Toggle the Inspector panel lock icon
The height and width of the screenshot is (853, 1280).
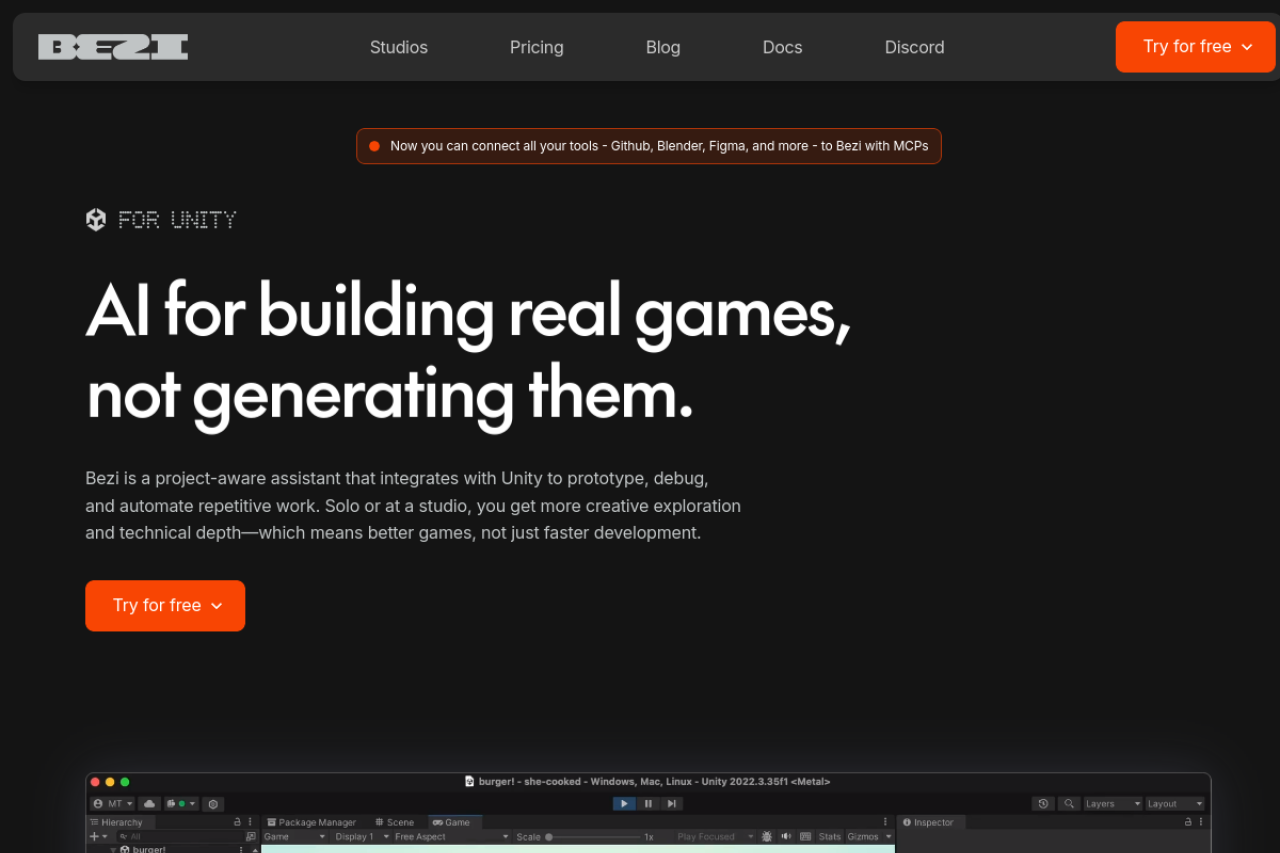[x=1188, y=822]
